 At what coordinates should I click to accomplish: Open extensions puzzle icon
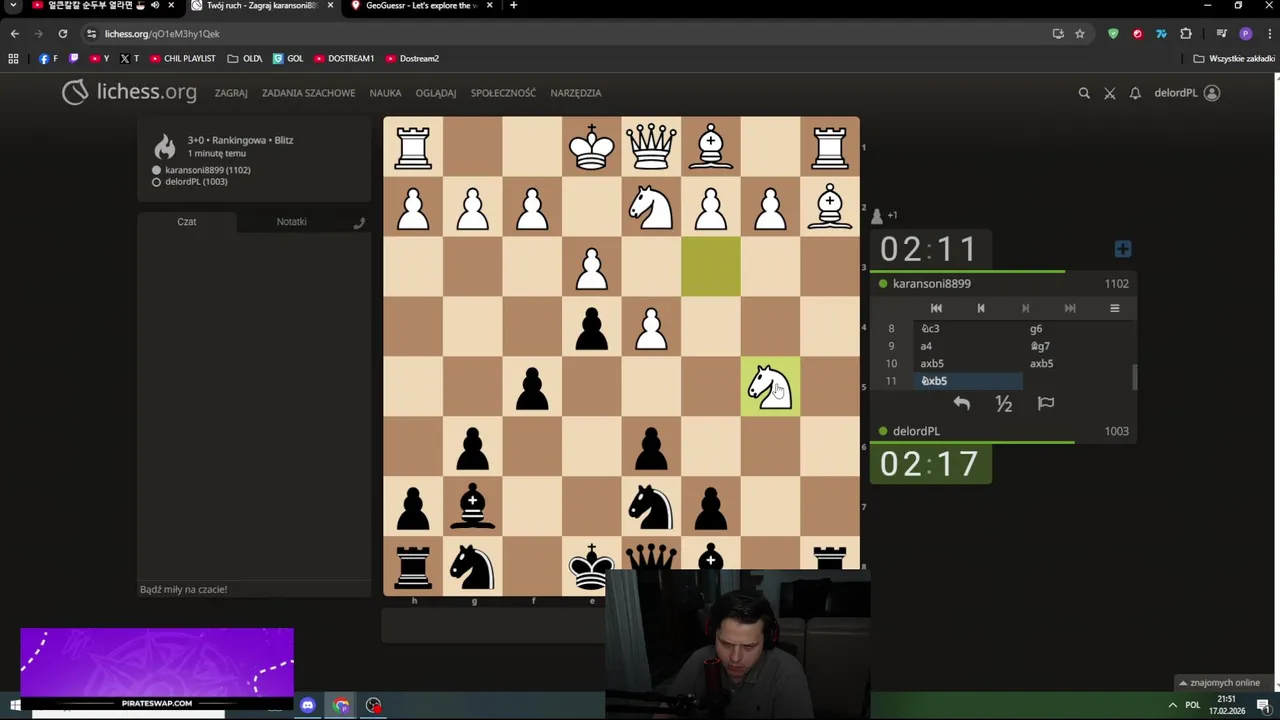click(1186, 34)
